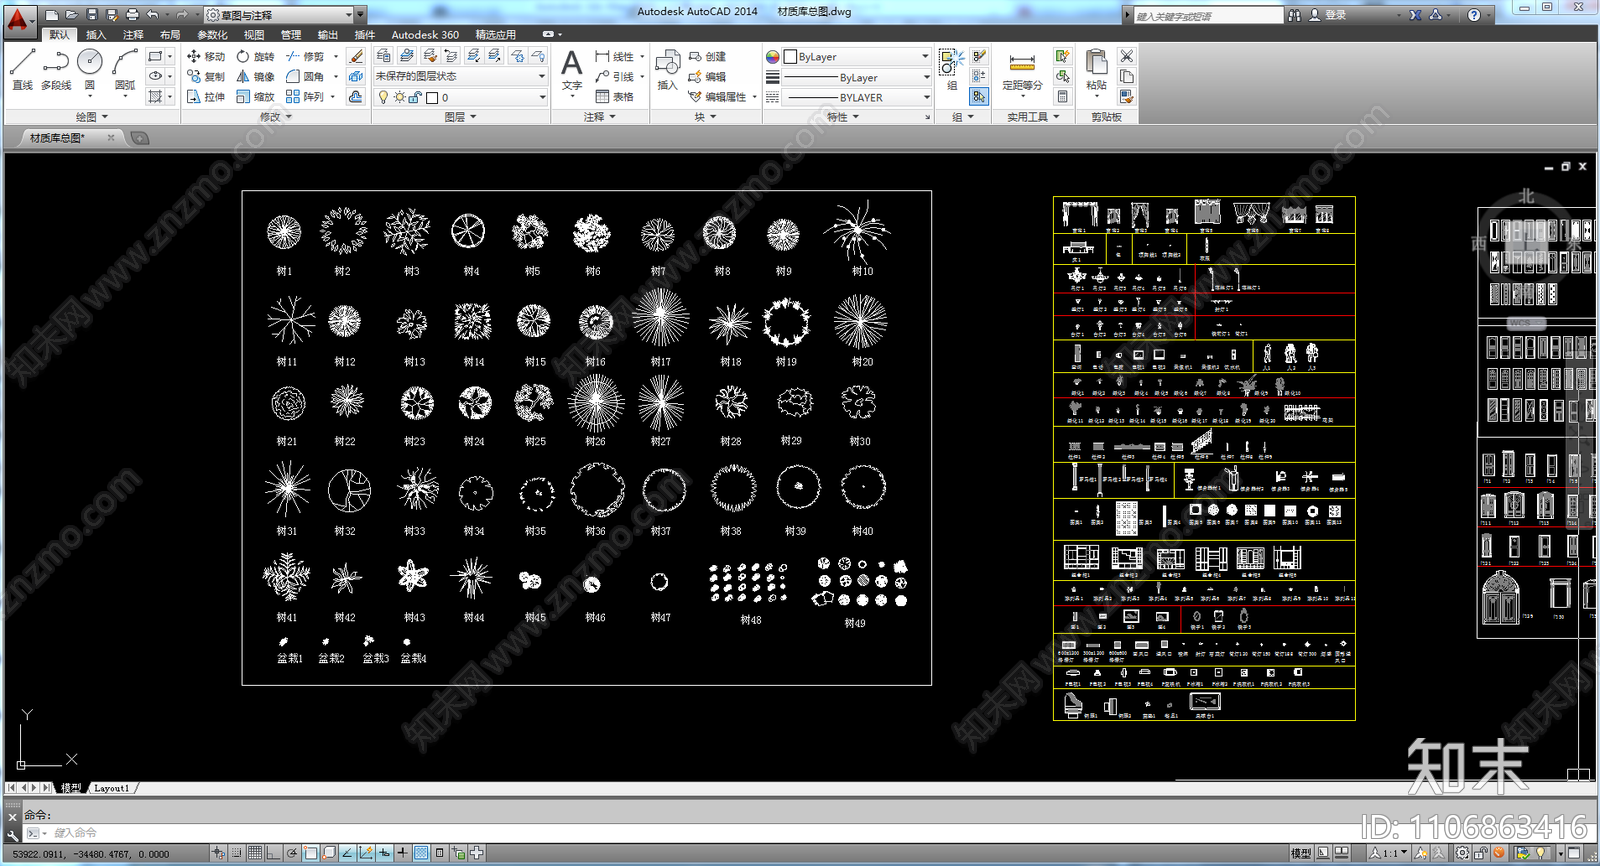Click the Trim (修剪) tool
1600x866 pixels.
(x=305, y=57)
